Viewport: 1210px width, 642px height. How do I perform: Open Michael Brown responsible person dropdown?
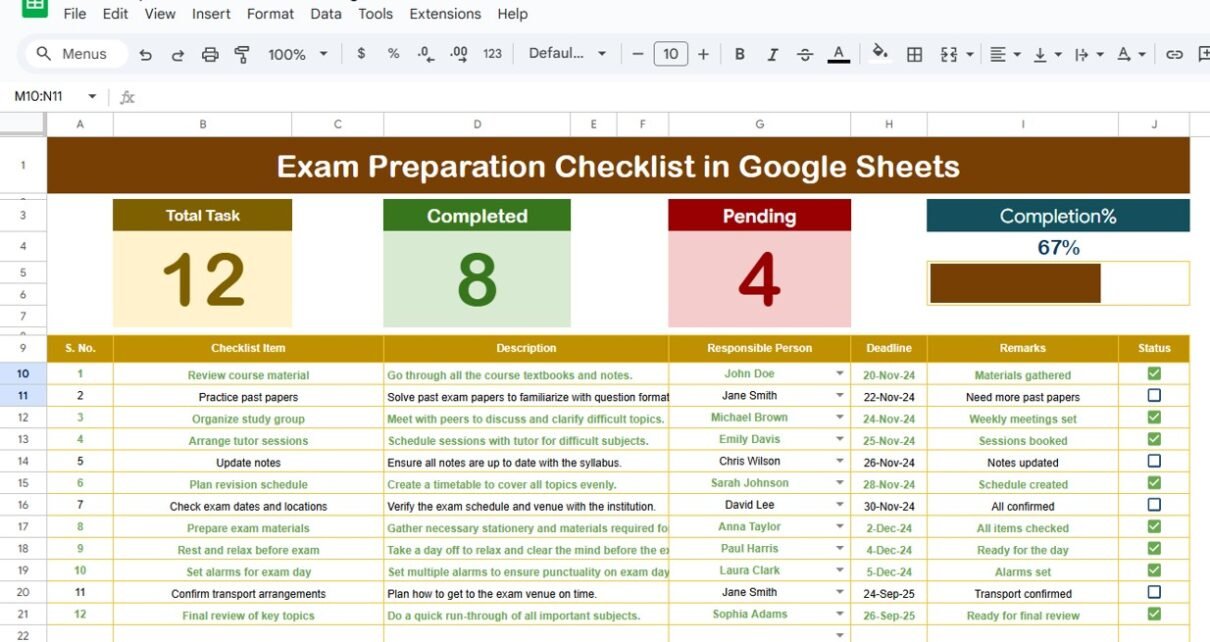tap(840, 418)
